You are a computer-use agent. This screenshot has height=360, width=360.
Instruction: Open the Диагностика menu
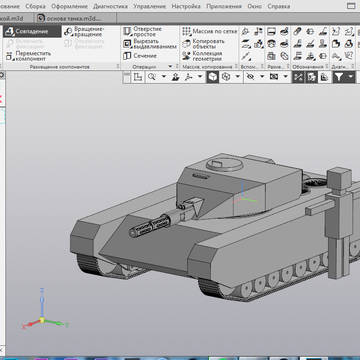pos(110,6)
